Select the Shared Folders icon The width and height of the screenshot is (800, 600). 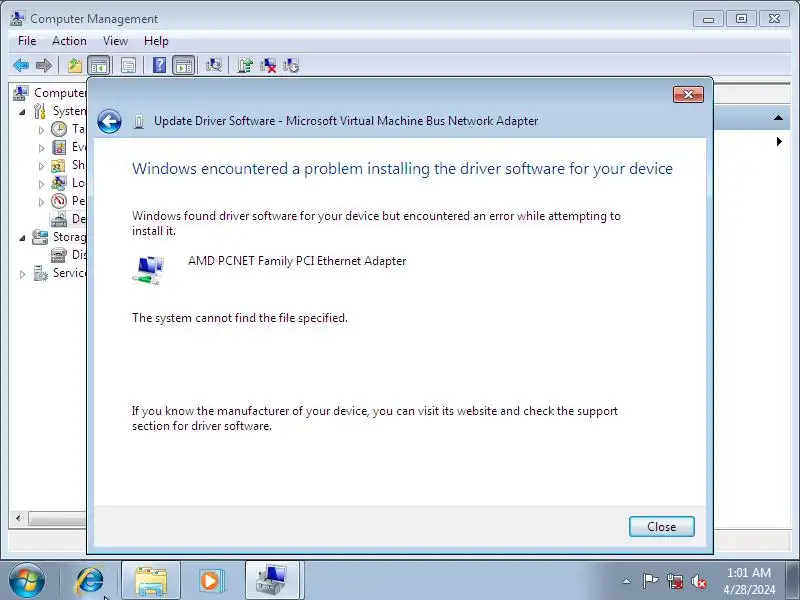(x=59, y=165)
